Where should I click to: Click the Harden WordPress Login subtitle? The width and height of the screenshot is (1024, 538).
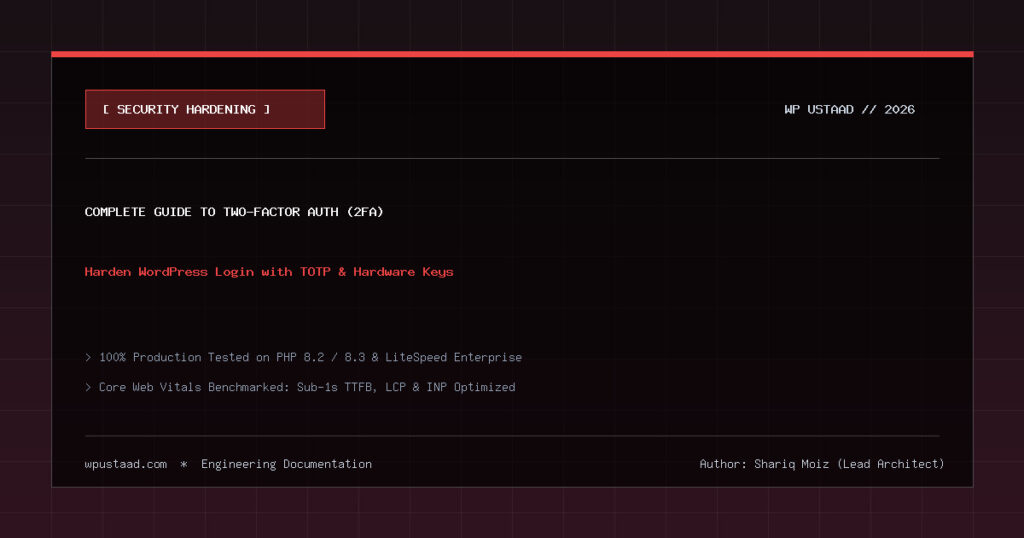268,272
